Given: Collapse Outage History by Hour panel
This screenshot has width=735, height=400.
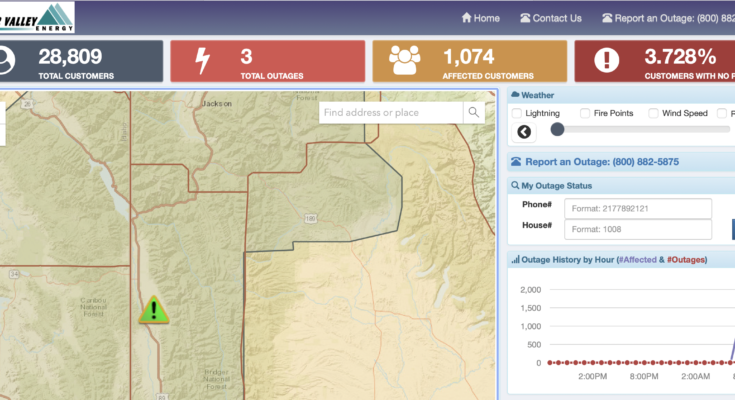Looking at the screenshot, I should point(620,260).
